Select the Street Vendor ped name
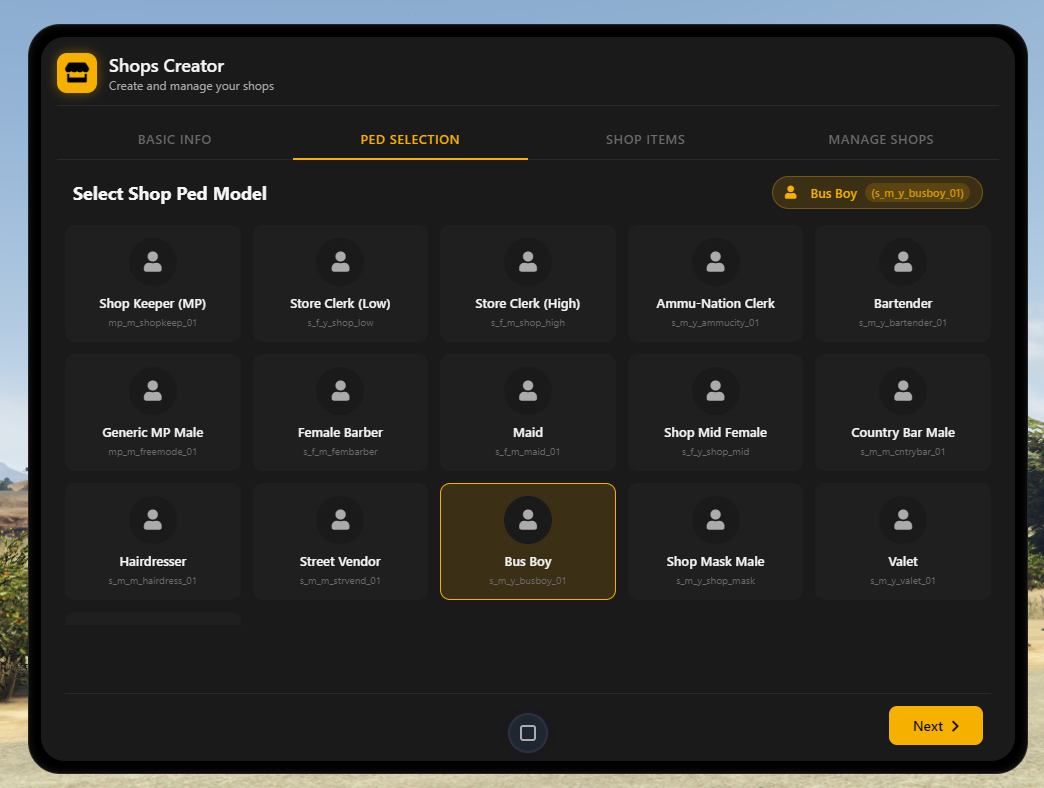 [x=340, y=562]
